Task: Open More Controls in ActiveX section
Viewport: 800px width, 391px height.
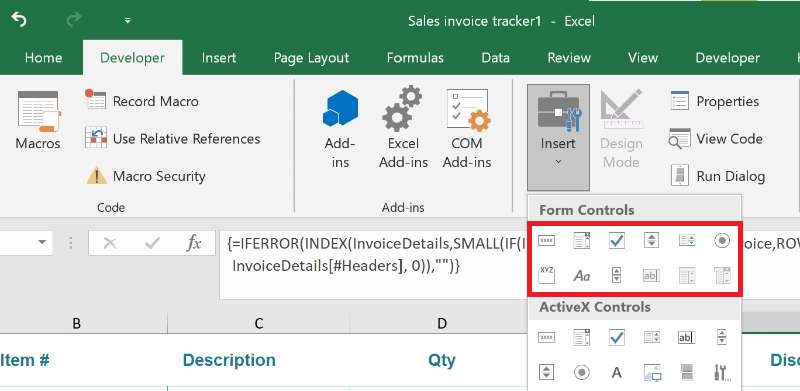Action: 721,373
